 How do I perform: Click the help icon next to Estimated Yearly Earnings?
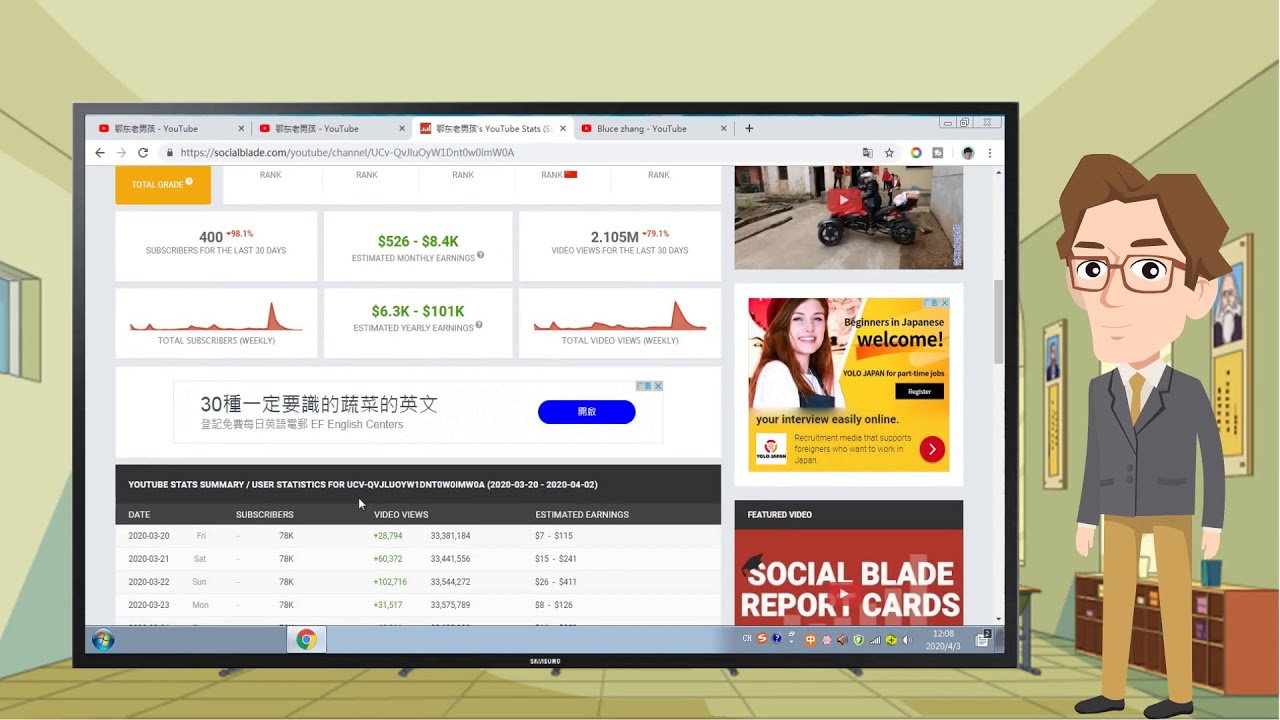(479, 325)
